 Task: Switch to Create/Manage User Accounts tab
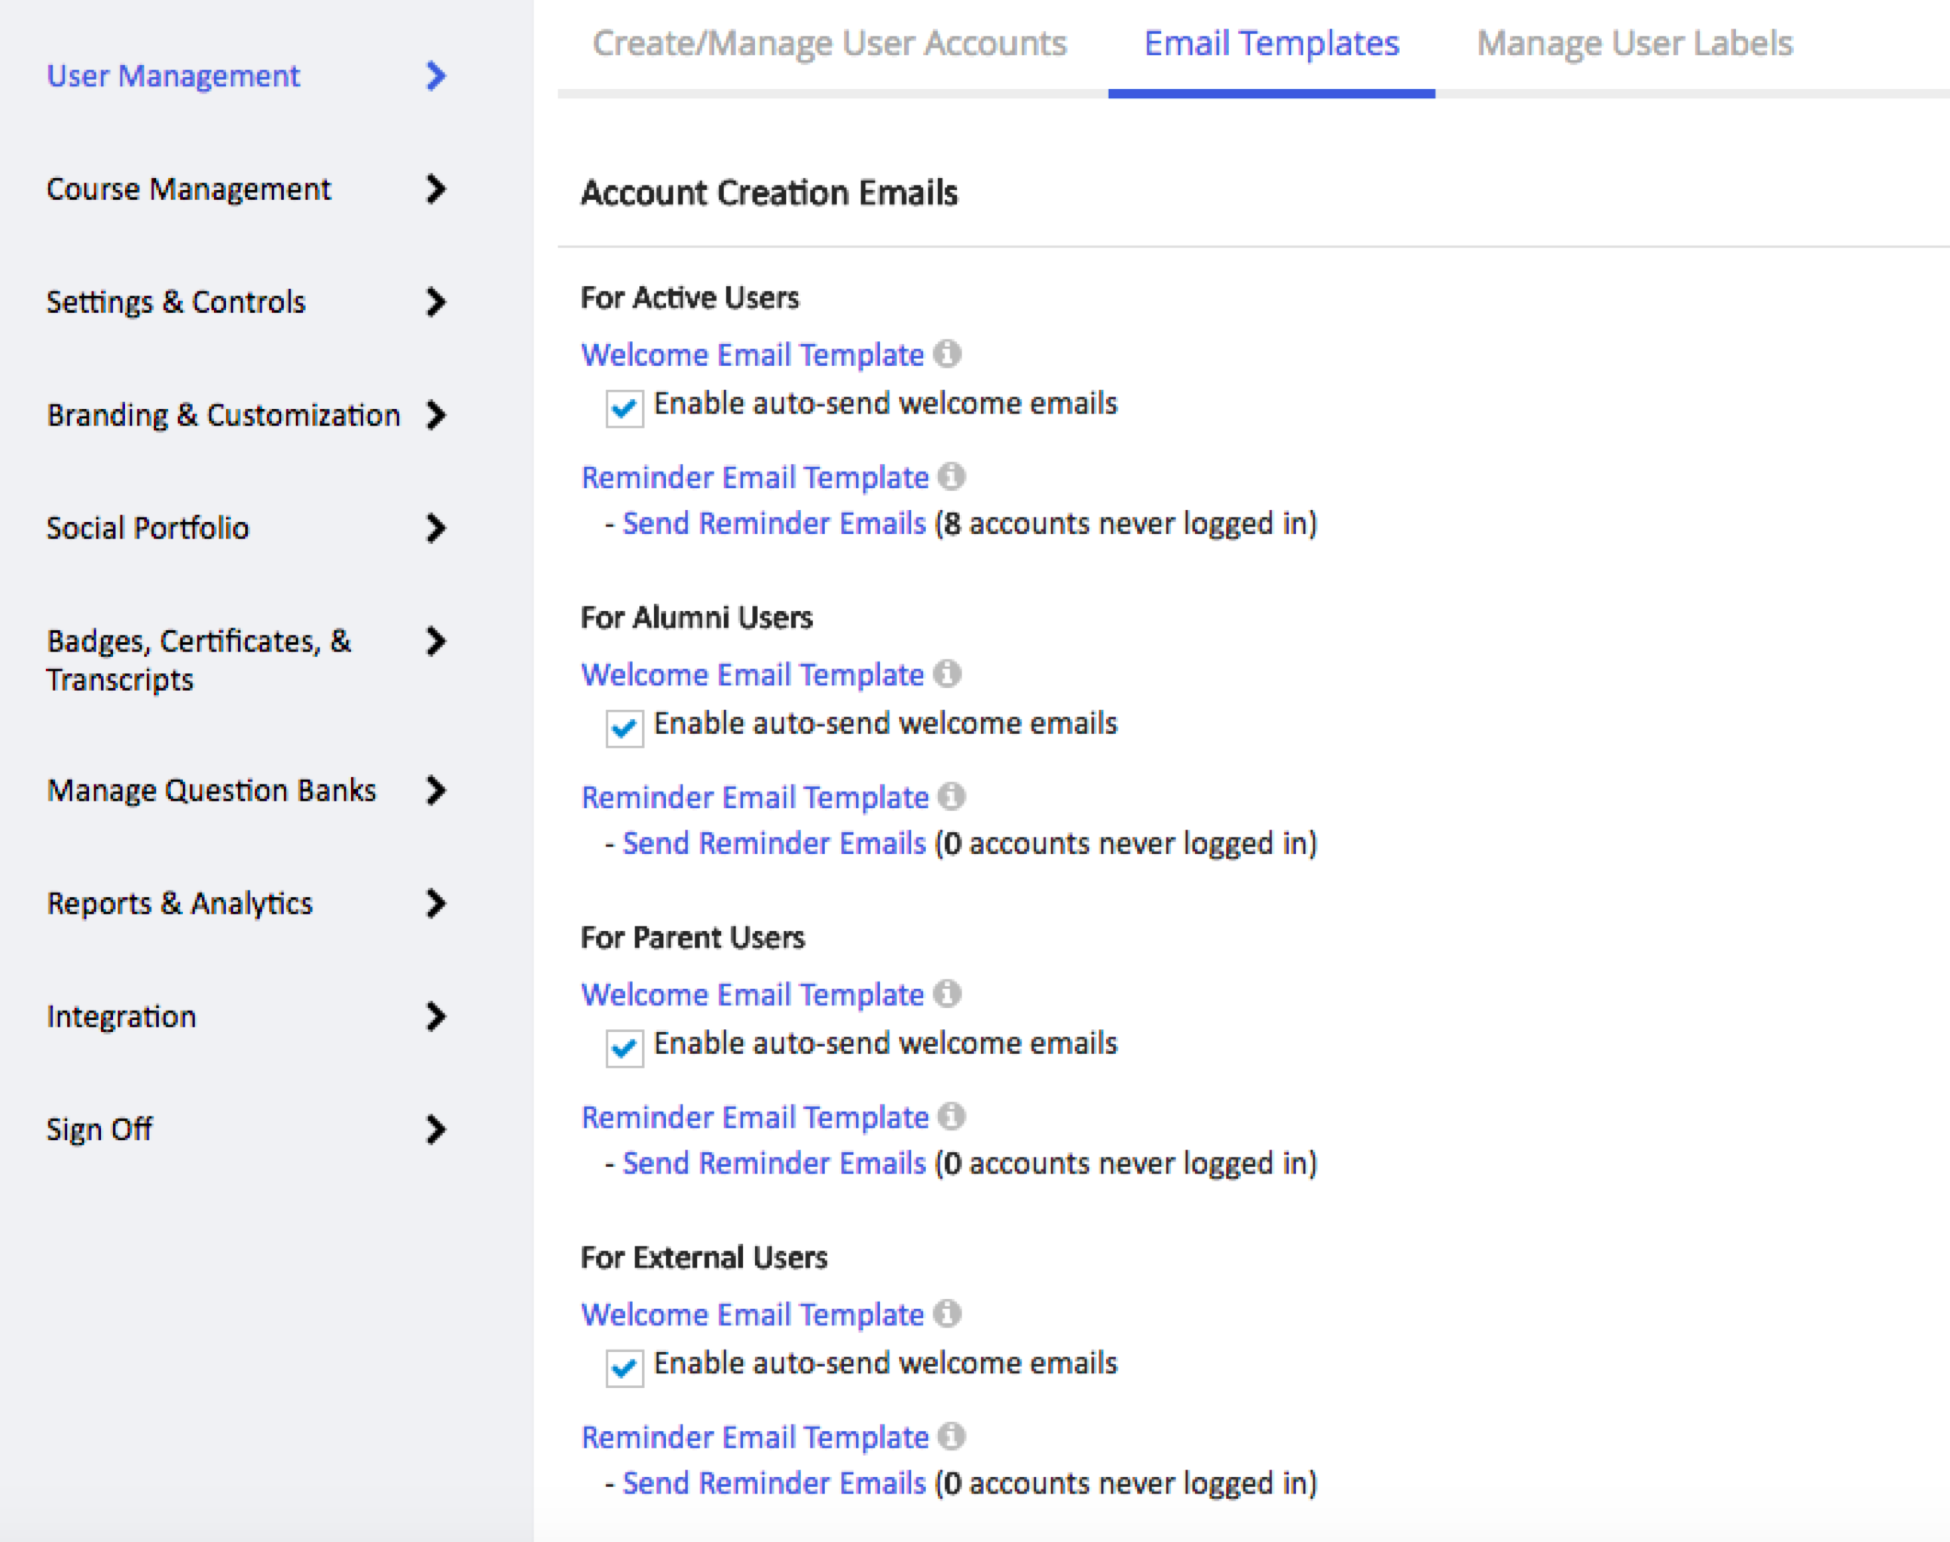829,43
